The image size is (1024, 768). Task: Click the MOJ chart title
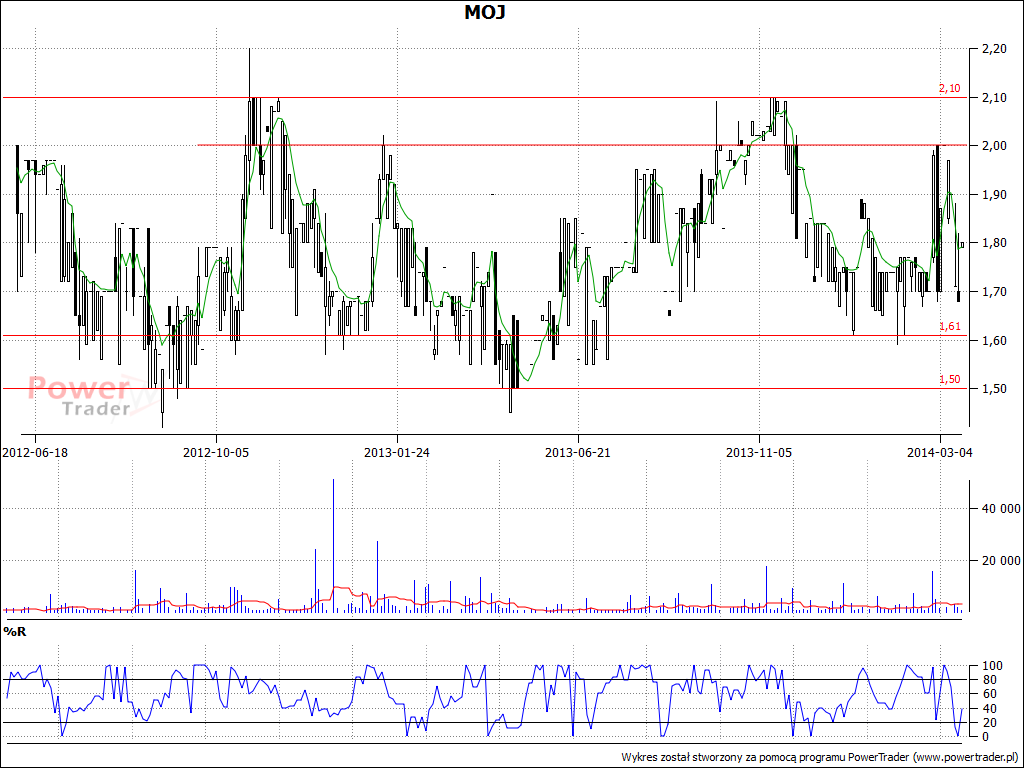[x=485, y=12]
